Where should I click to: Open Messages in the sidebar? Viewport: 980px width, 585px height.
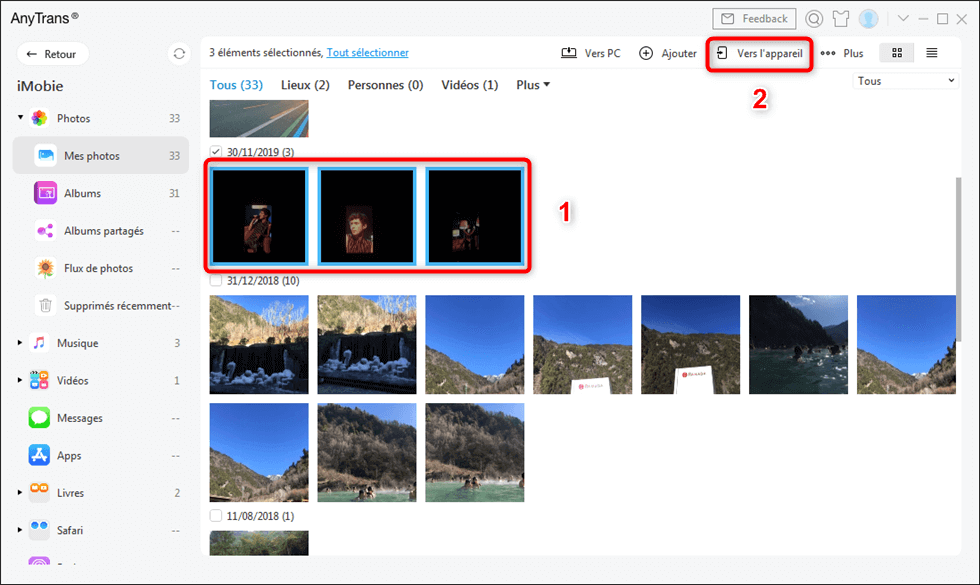coord(79,418)
